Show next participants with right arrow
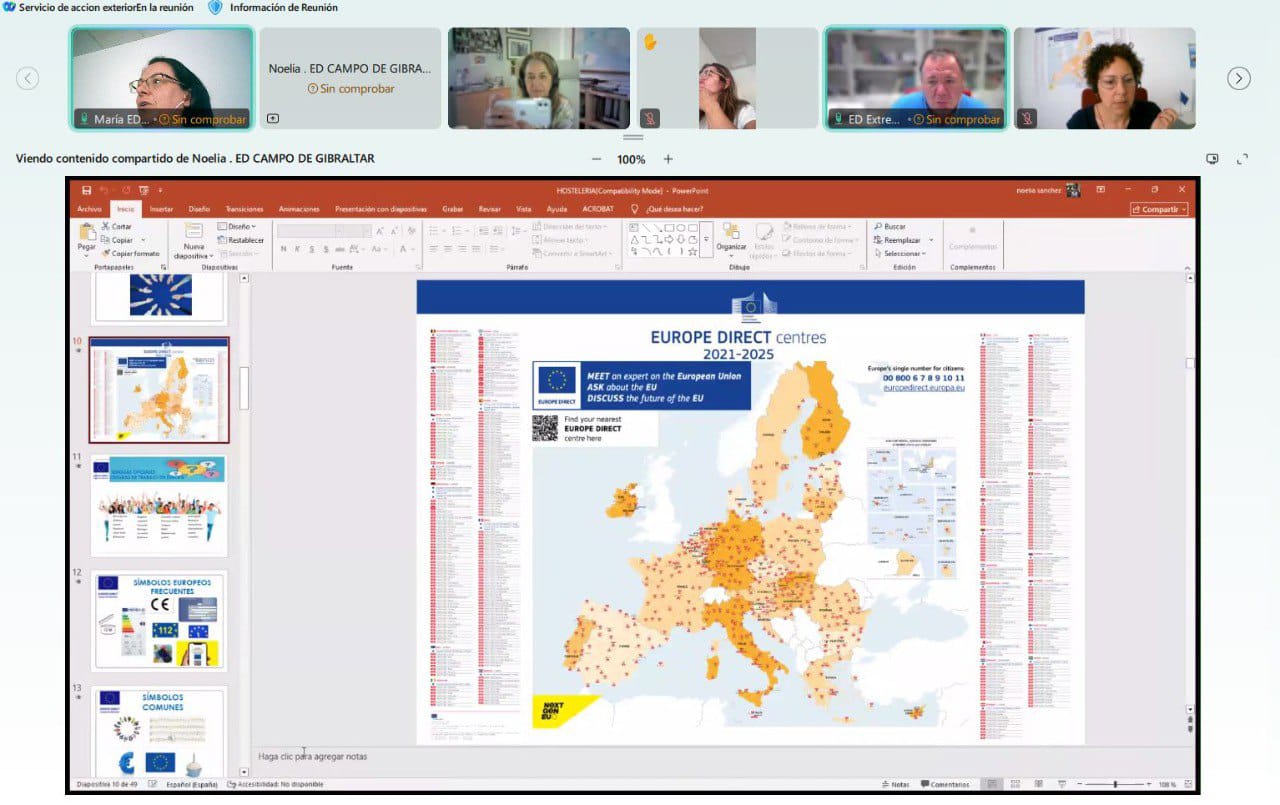Screen dimensions: 1280x805 pyautogui.click(x=1238, y=78)
